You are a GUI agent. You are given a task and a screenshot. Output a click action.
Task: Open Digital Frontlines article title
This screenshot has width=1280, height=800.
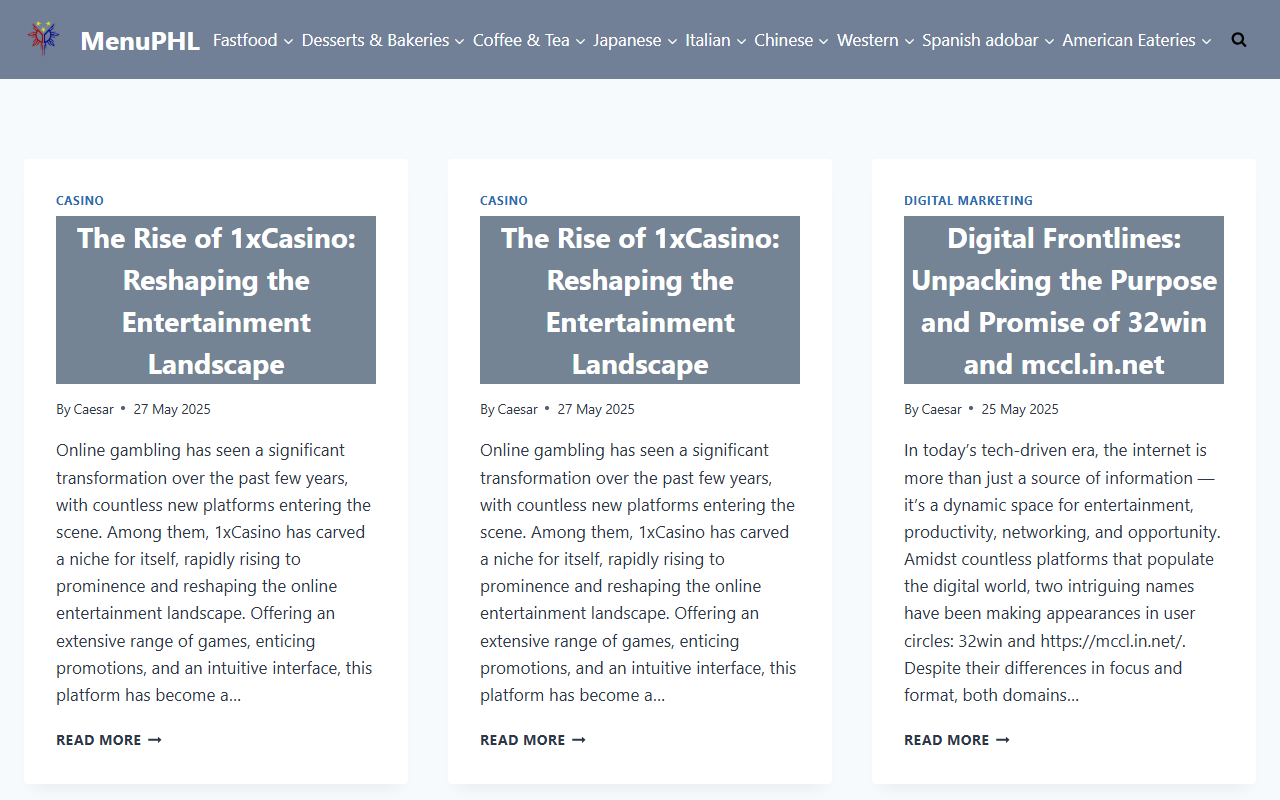coord(1064,300)
